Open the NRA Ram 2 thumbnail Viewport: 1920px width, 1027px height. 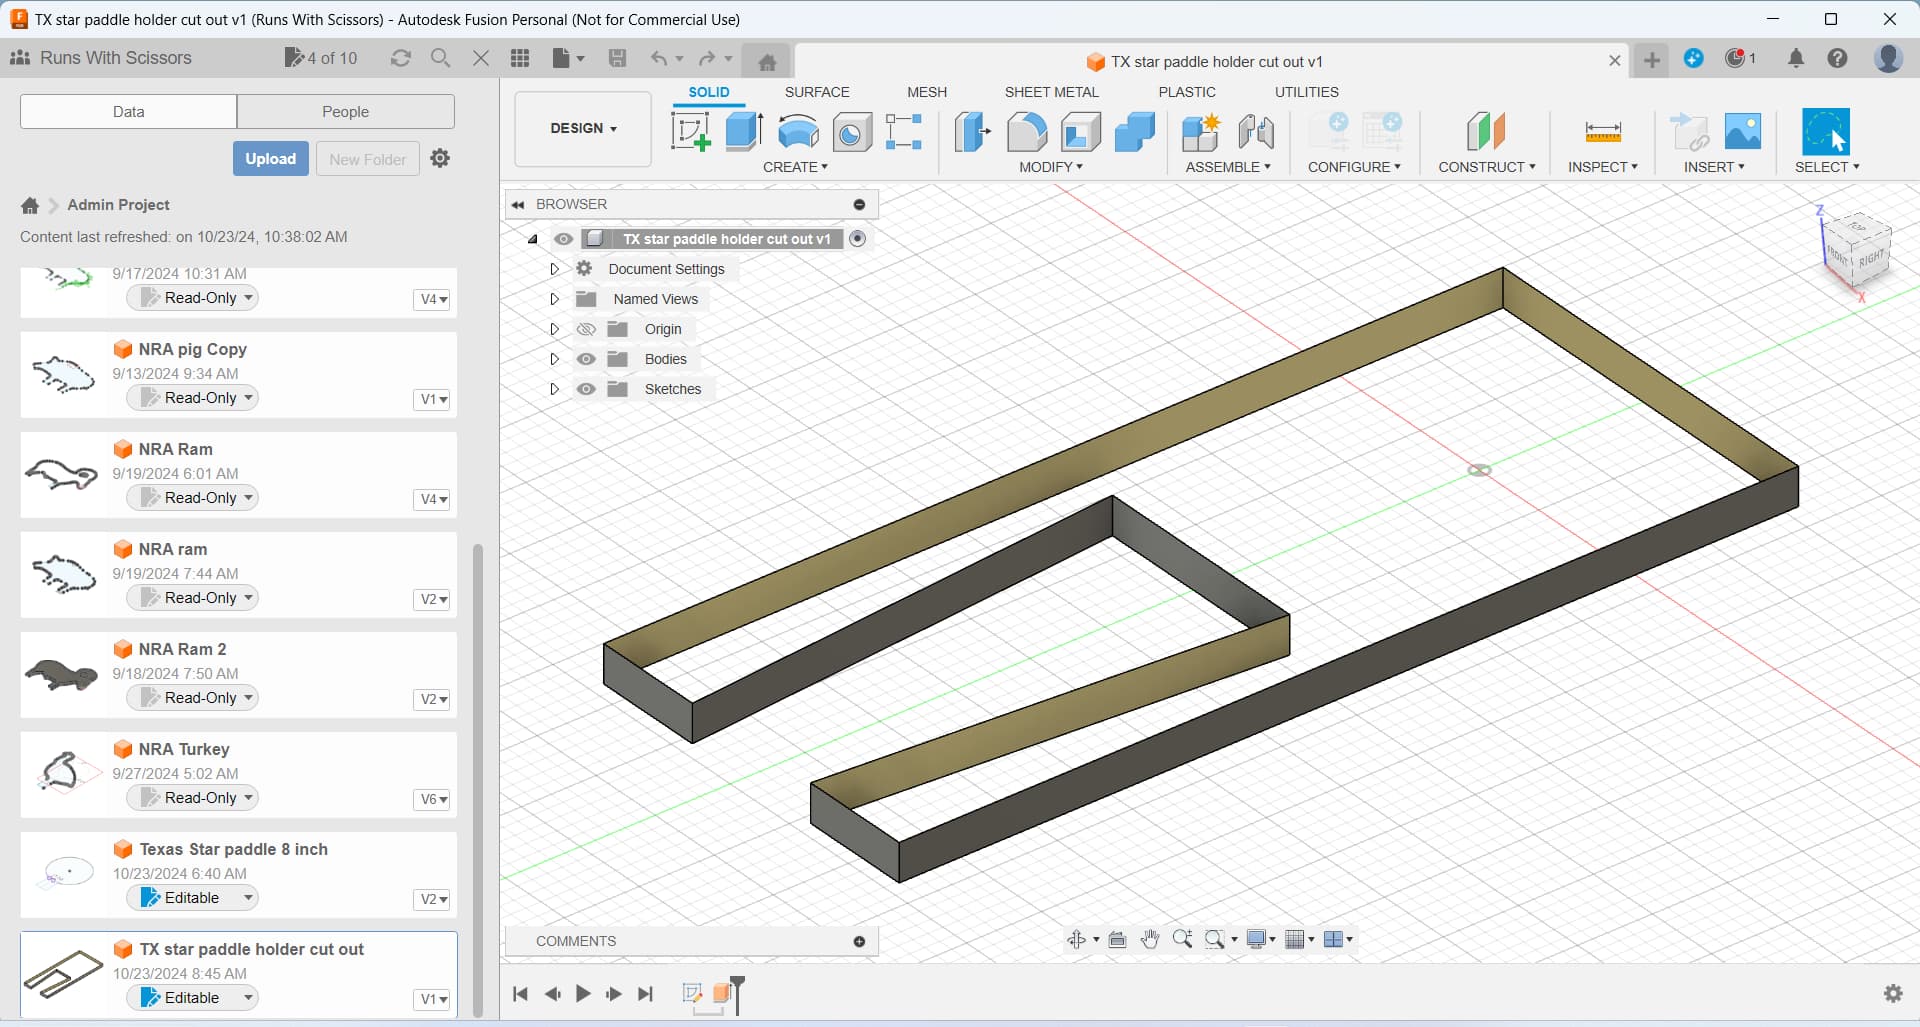(61, 675)
